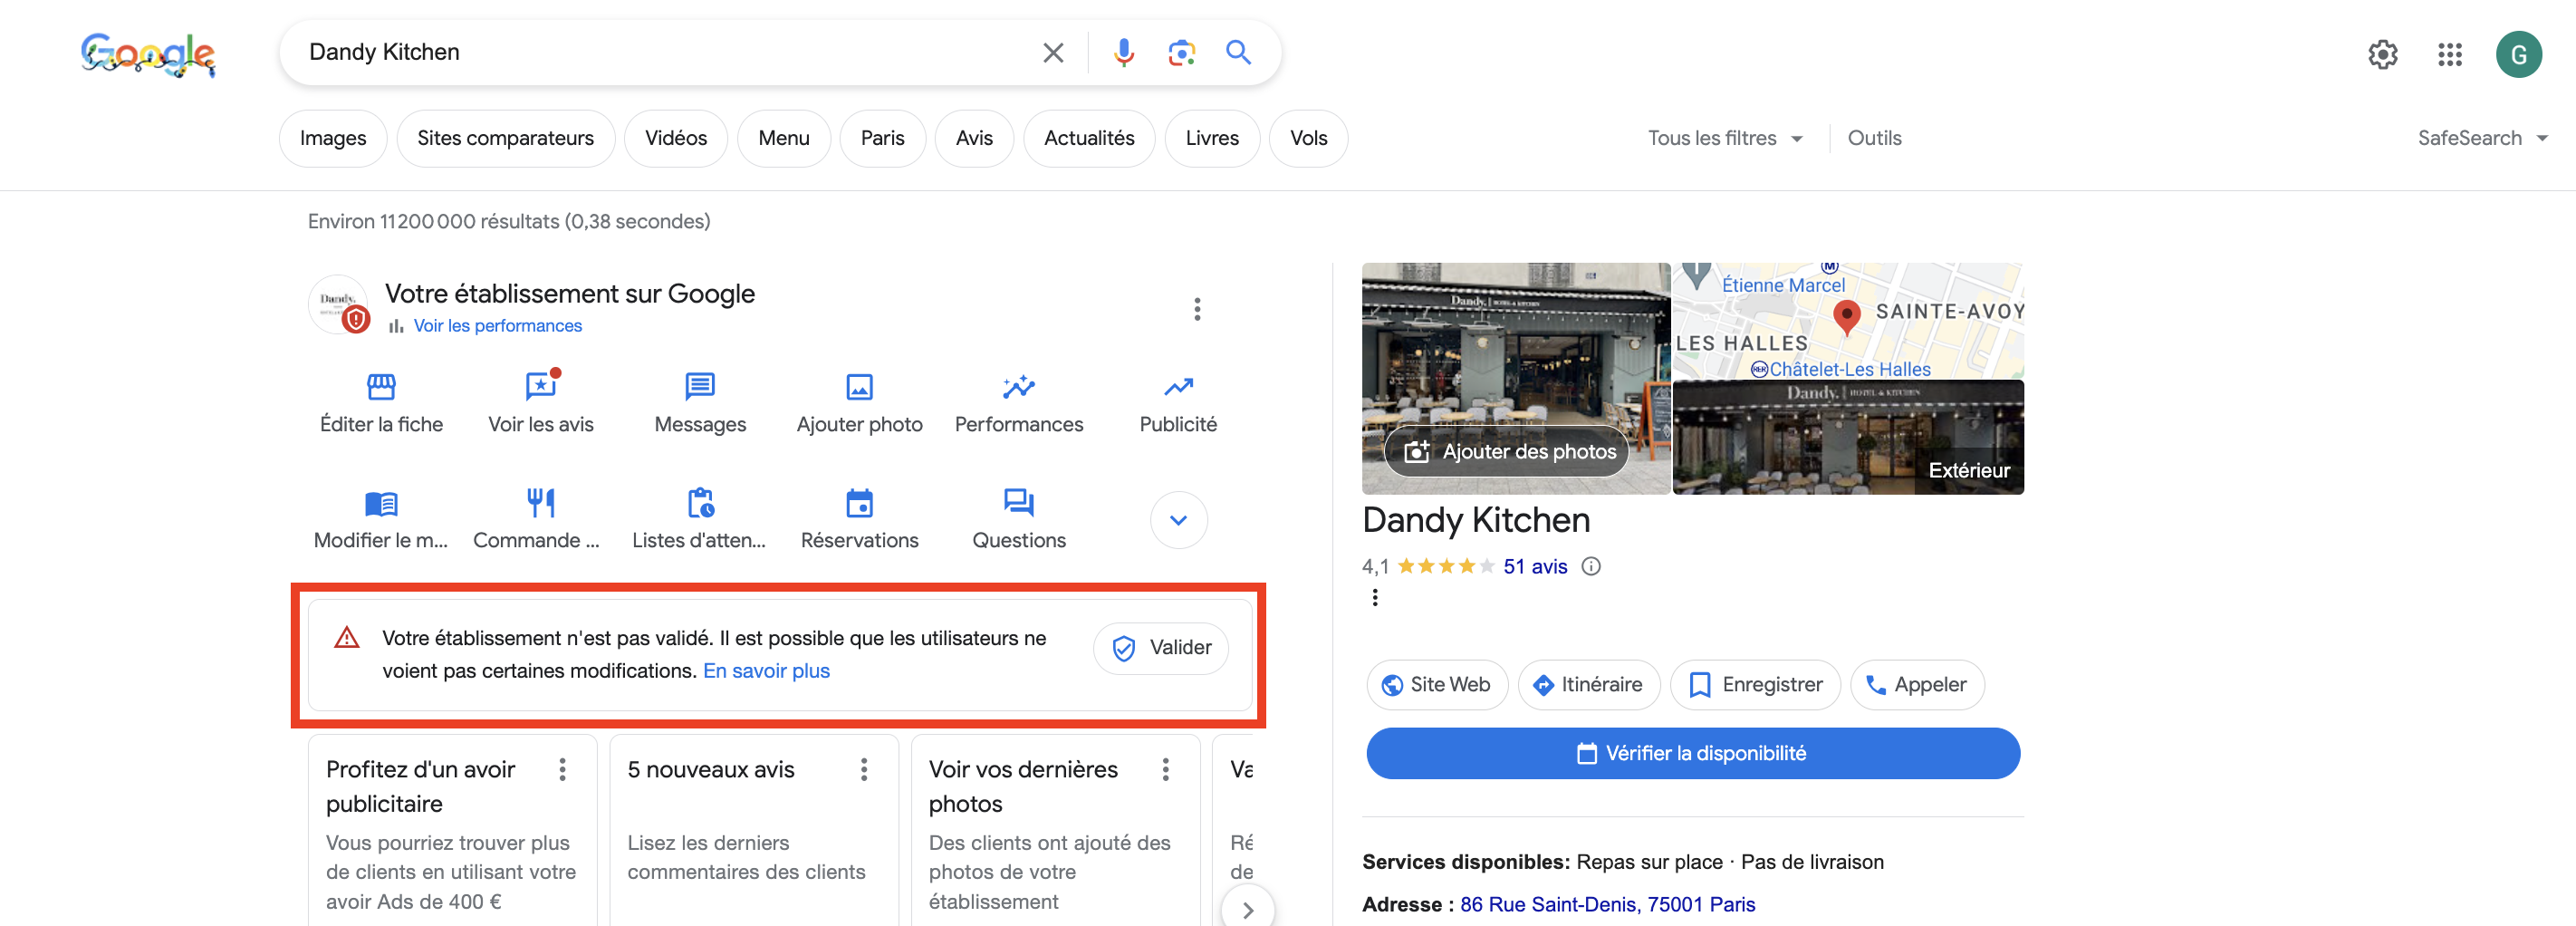Image resolution: width=2576 pixels, height=926 pixels.
Task: Click the Dandy Kitchen search input field
Action: [x=660, y=52]
